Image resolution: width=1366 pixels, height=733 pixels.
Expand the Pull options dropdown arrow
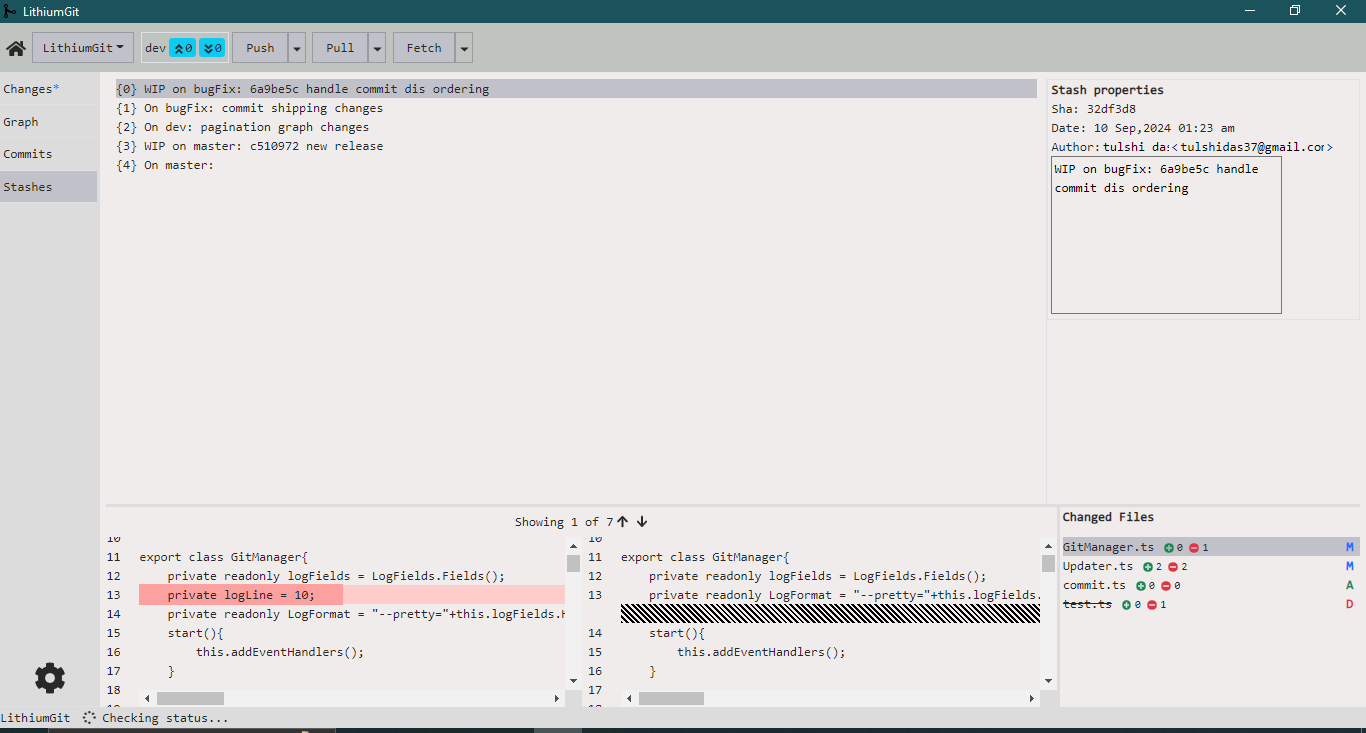coord(377,48)
